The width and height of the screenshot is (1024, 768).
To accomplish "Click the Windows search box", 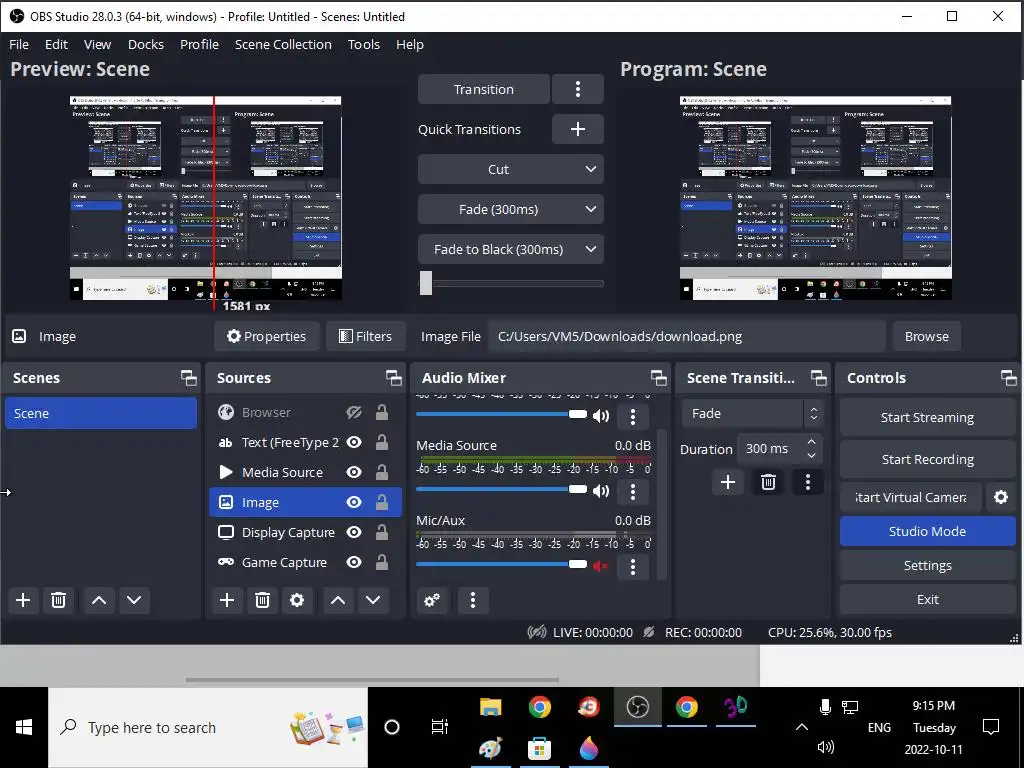I will pyautogui.click(x=208, y=728).
